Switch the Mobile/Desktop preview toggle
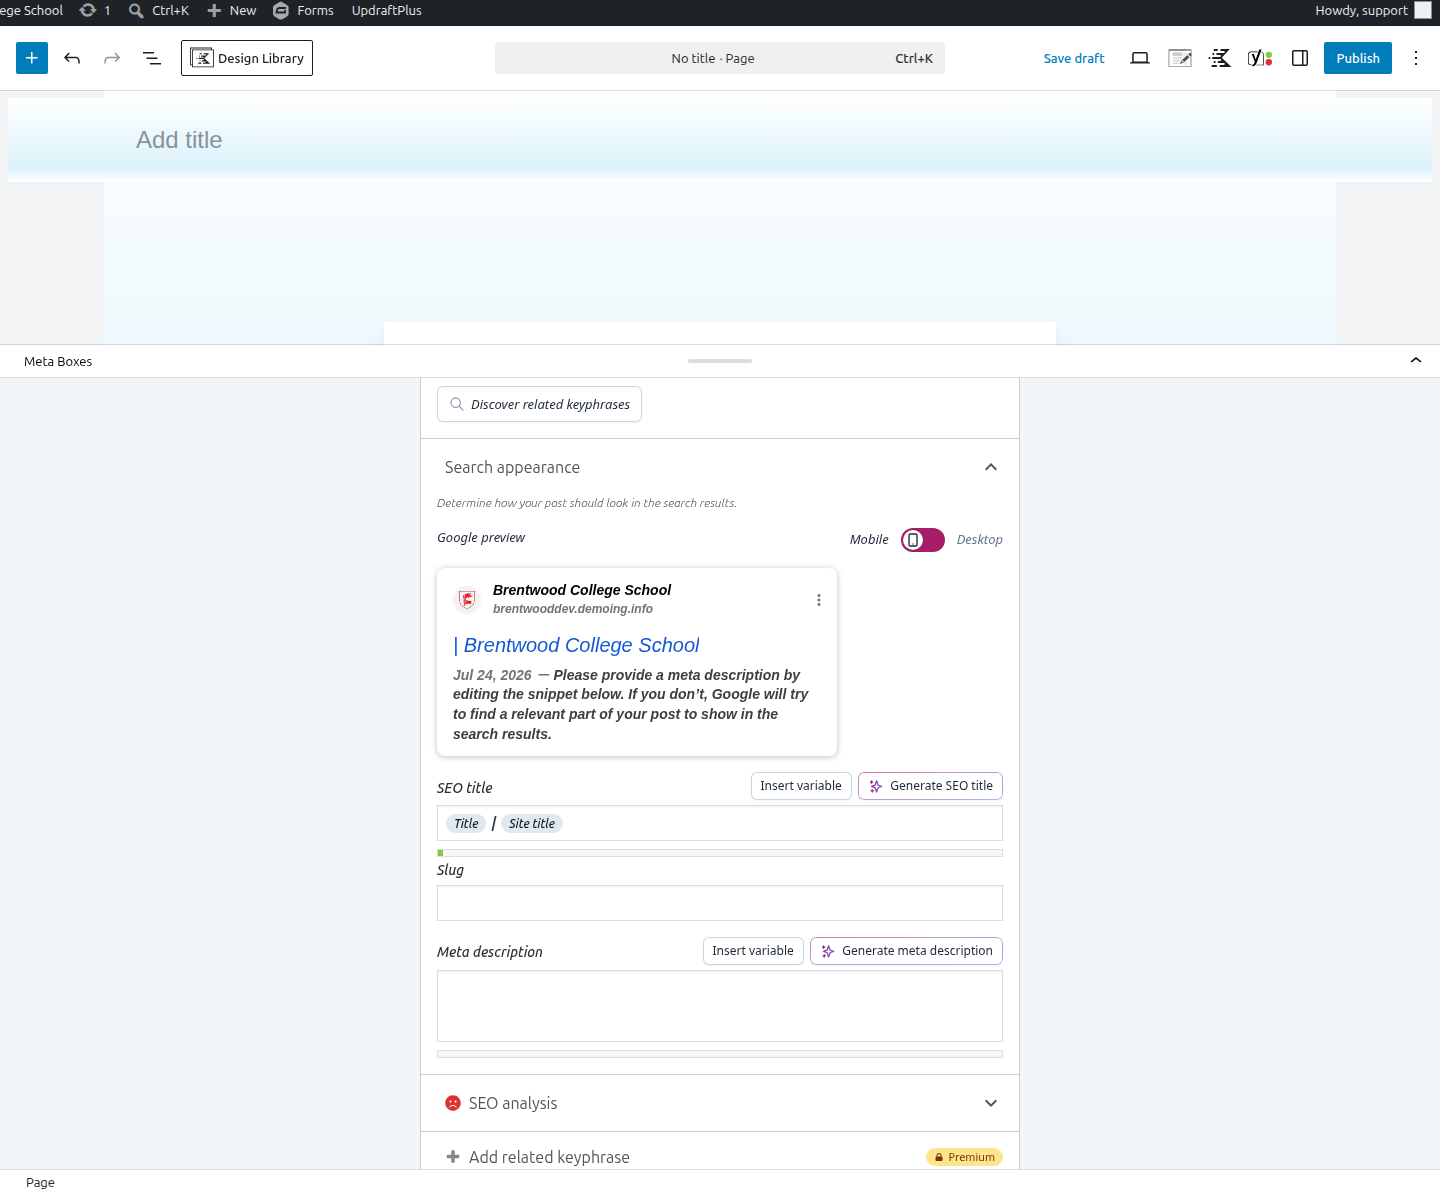Screen dimensions: 1440x1189 click(923, 540)
